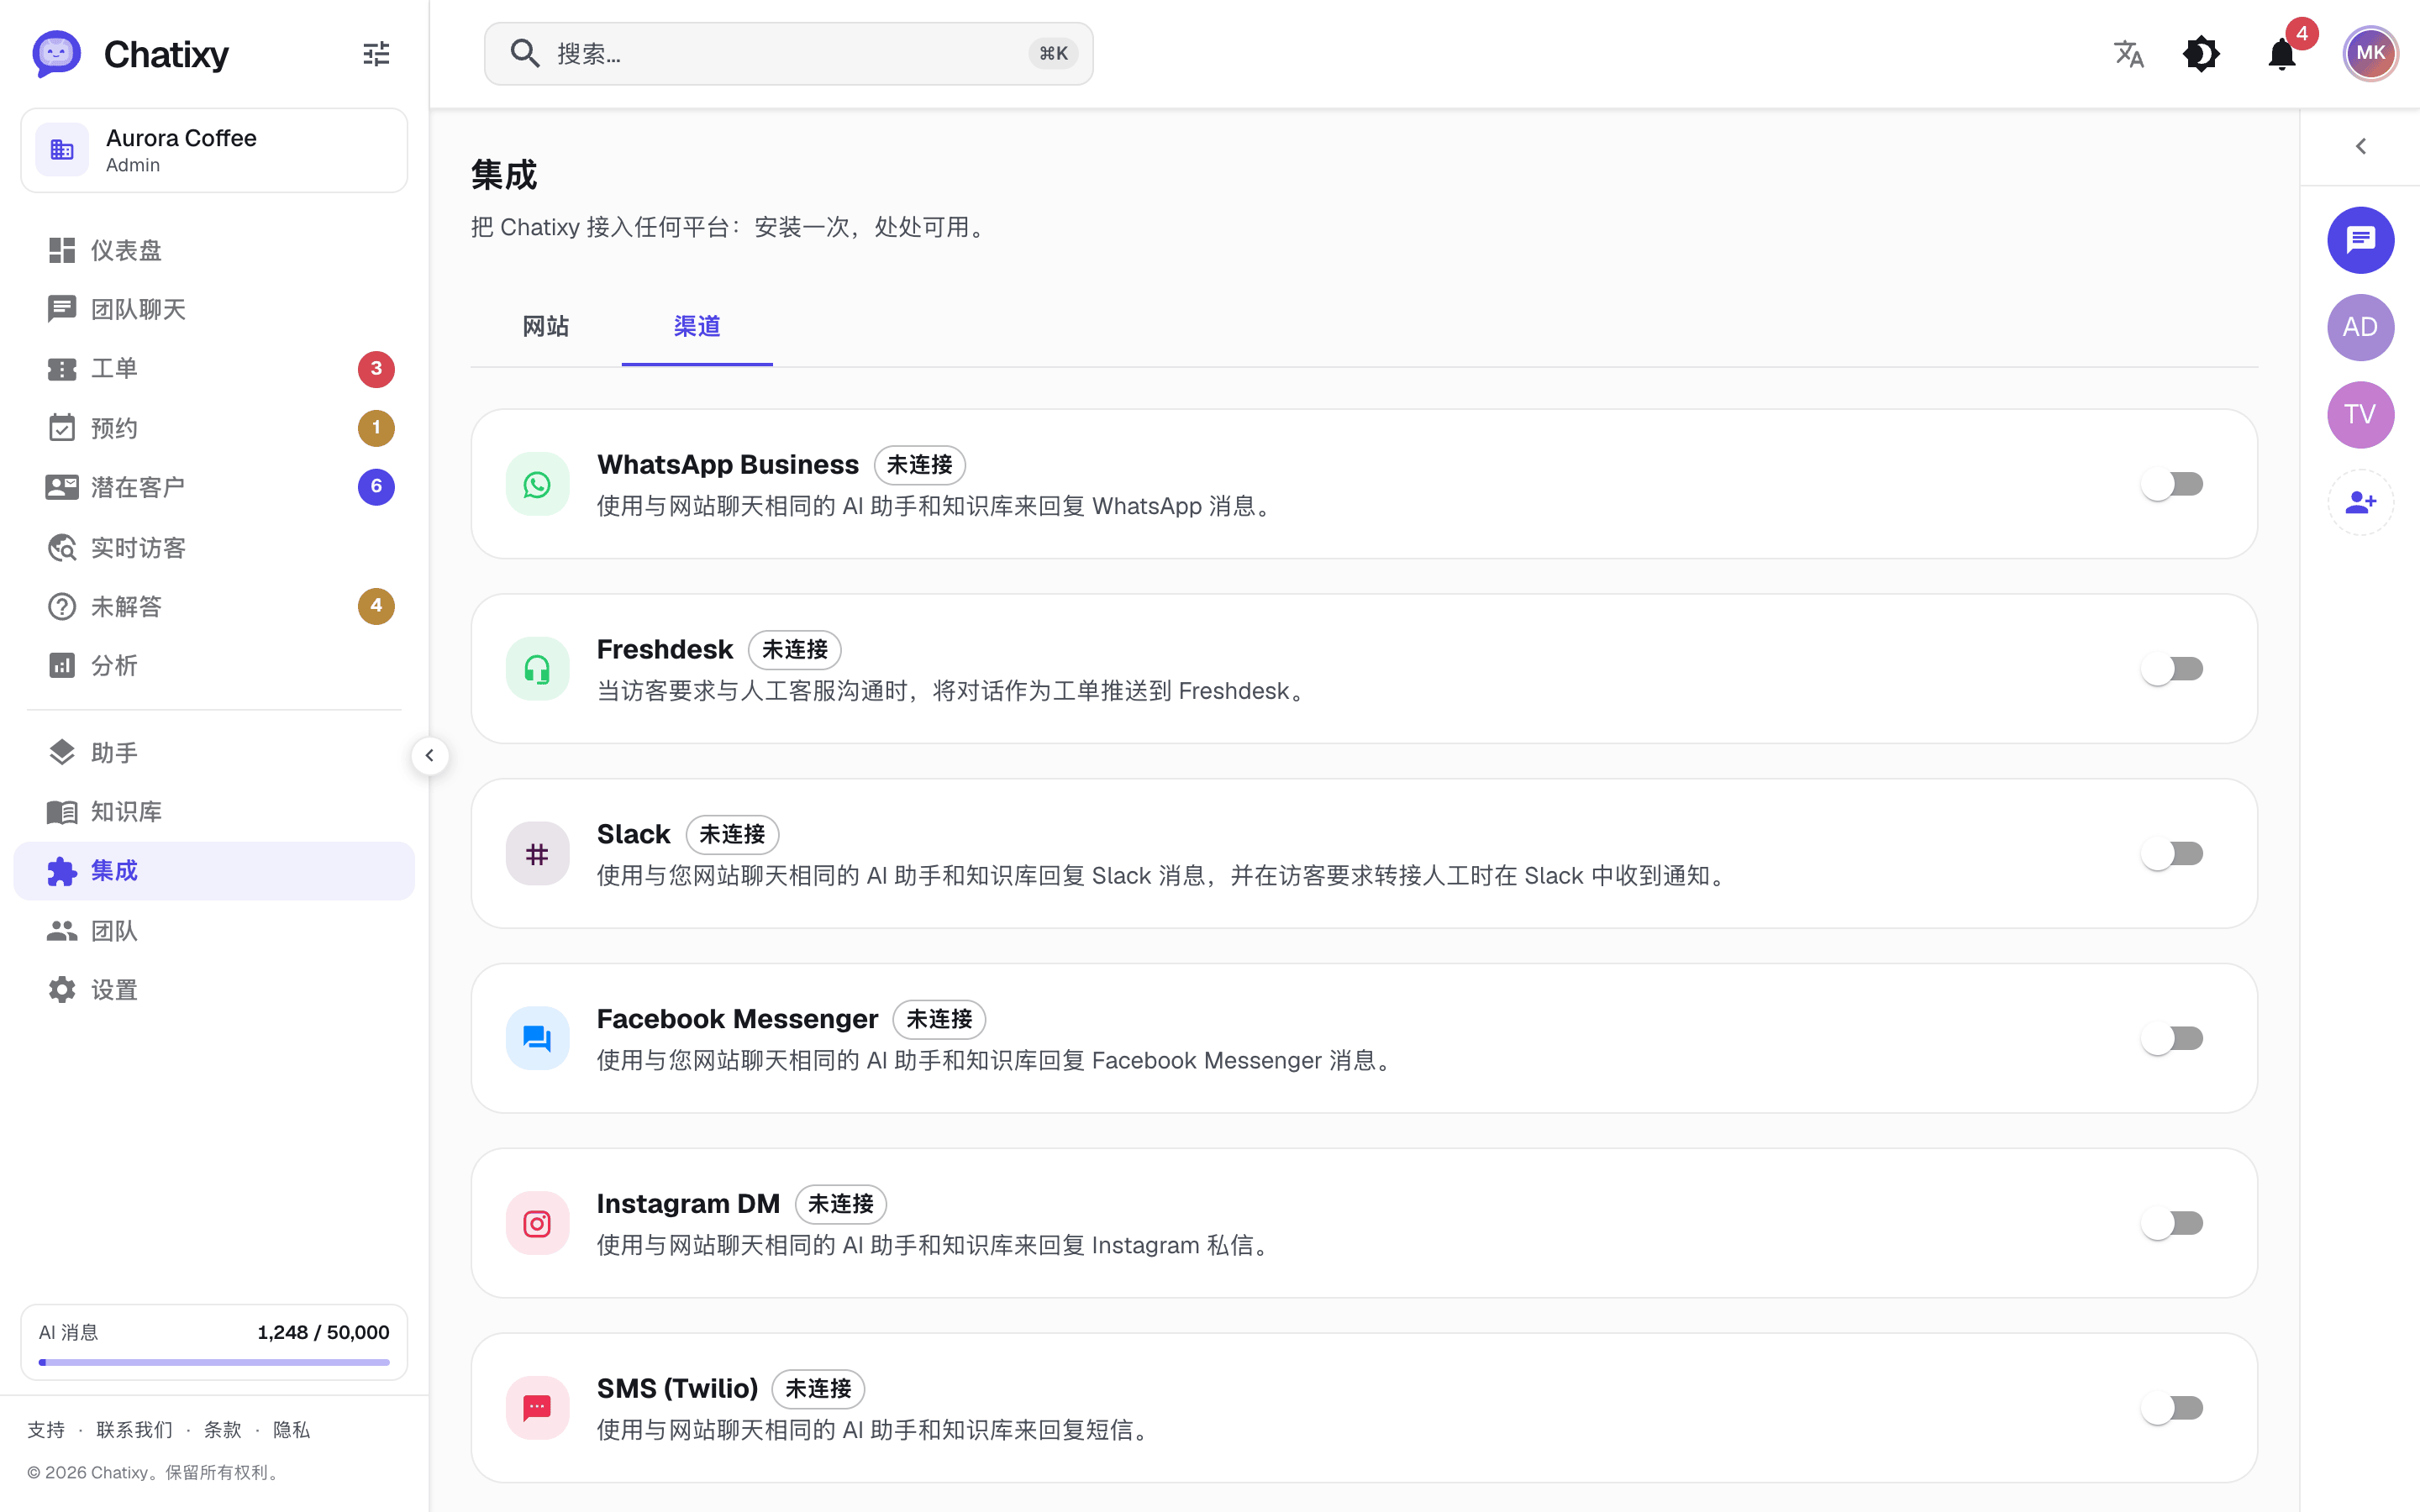This screenshot has height=1512, width=2420.
Task: Open 未解答 in the sidebar
Action: [x=214, y=606]
